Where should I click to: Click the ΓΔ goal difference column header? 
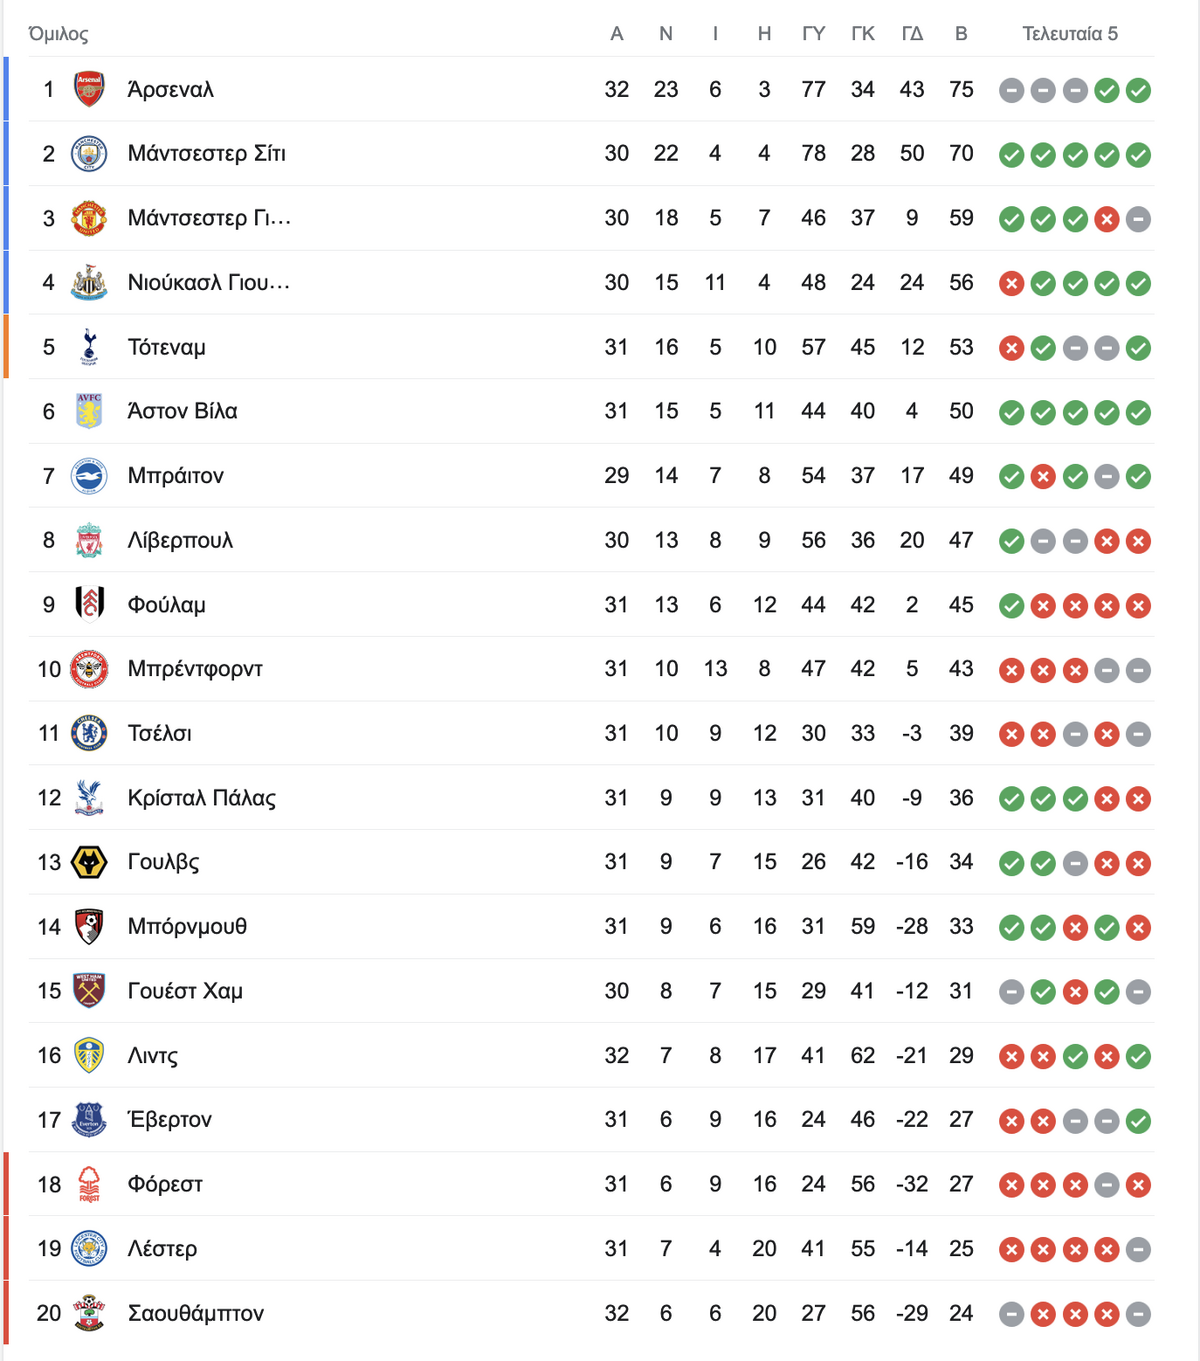coord(912,34)
